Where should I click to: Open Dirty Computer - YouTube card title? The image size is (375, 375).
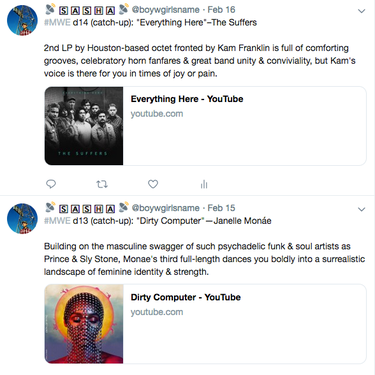[x=186, y=297]
